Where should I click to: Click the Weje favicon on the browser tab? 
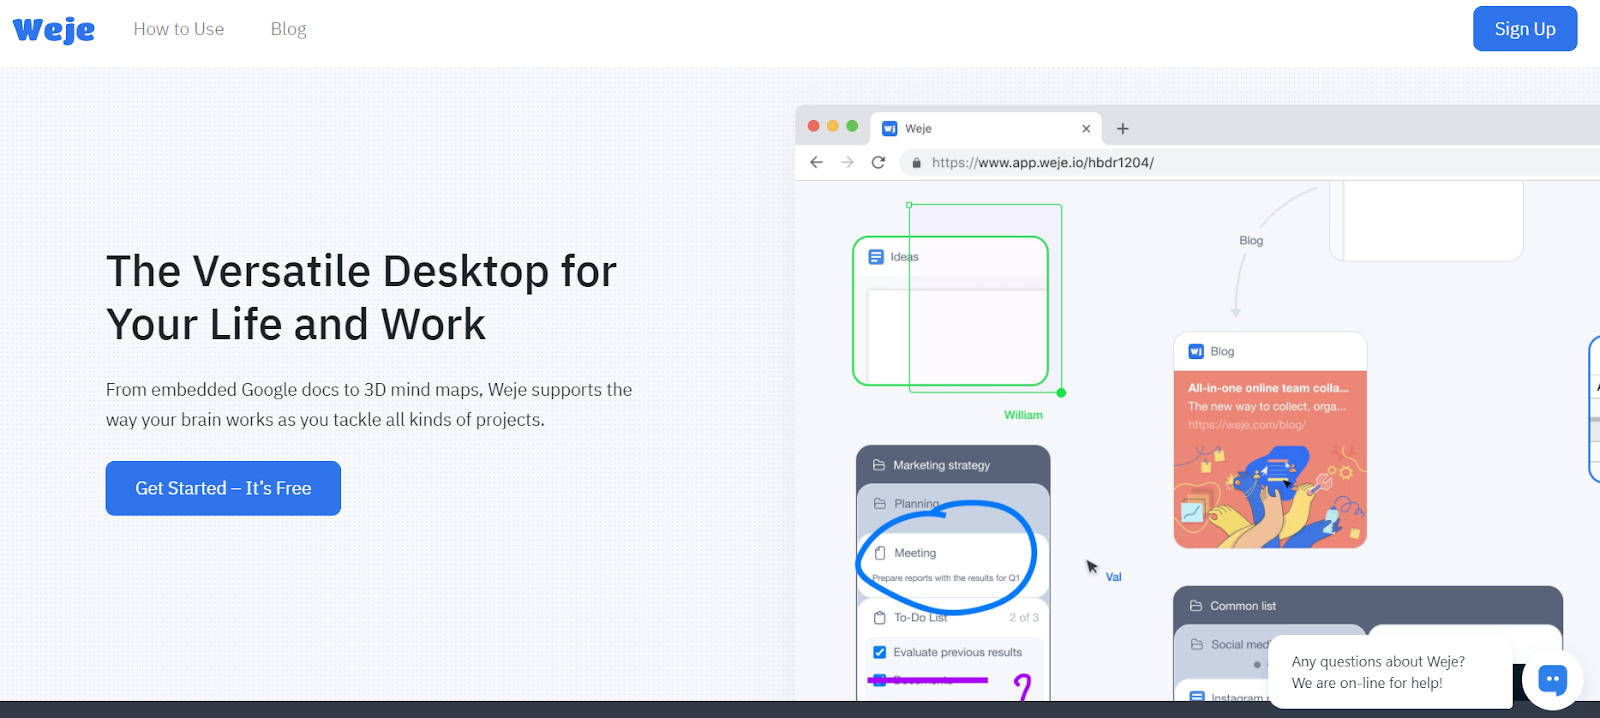coord(889,128)
